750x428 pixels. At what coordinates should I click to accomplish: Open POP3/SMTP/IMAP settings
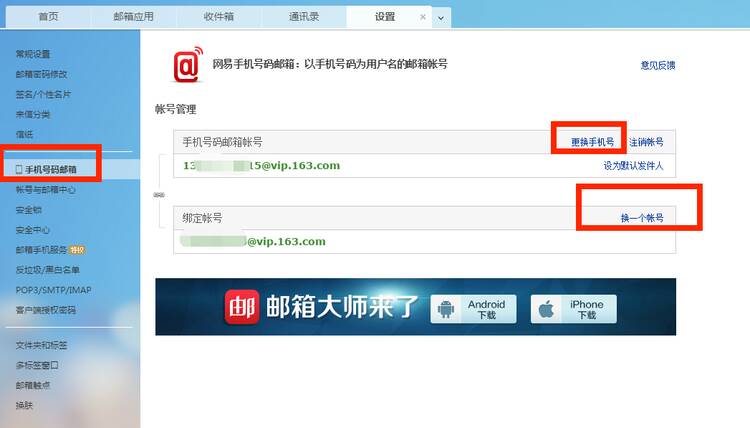(x=53, y=290)
